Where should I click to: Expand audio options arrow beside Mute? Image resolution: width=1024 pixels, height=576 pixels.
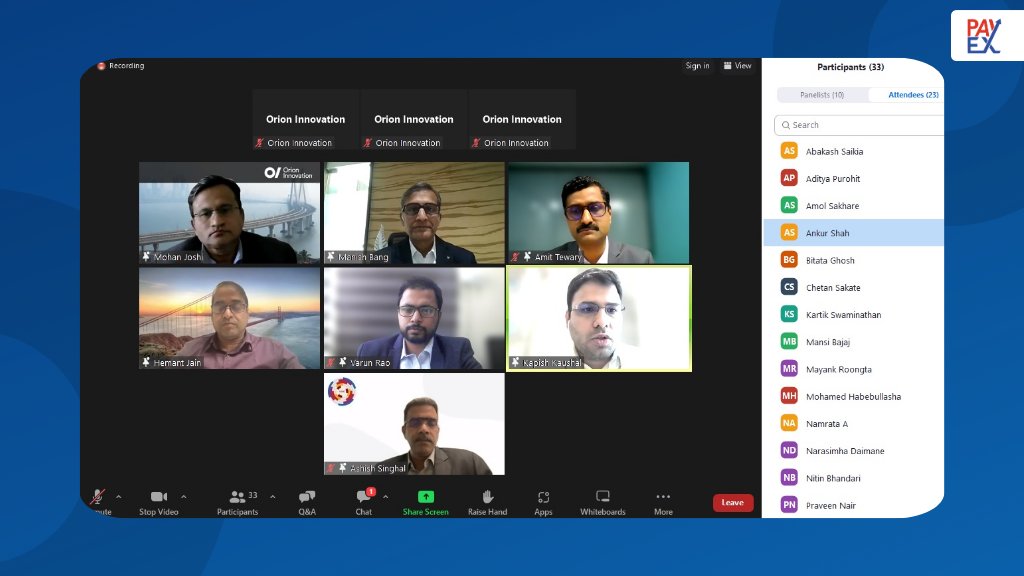[x=119, y=497]
